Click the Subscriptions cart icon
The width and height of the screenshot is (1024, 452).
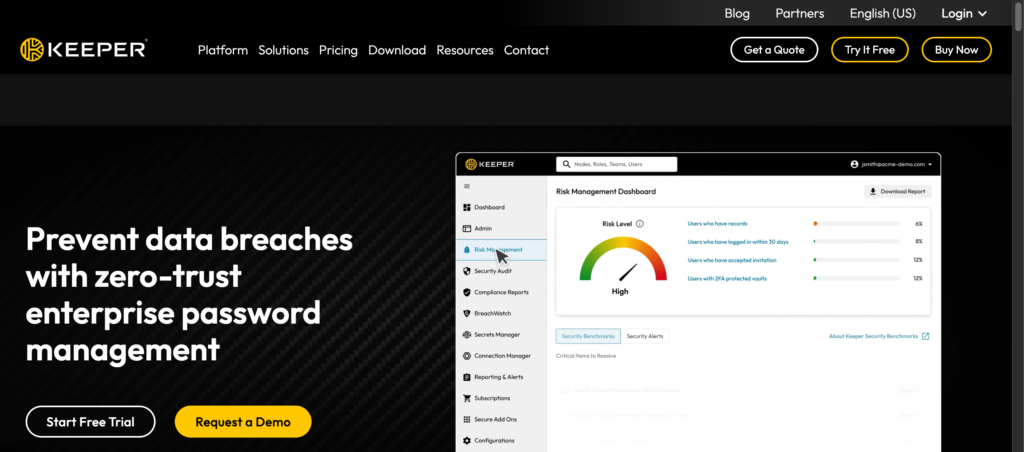(466, 398)
